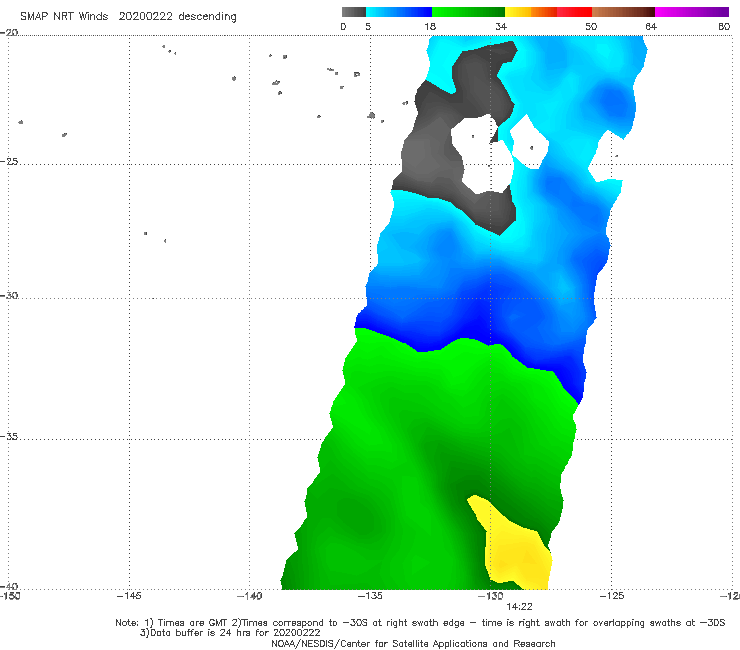Click the yellow-orange segment after 34 on the color bar
This screenshot has width=740, height=650.
click(x=531, y=12)
